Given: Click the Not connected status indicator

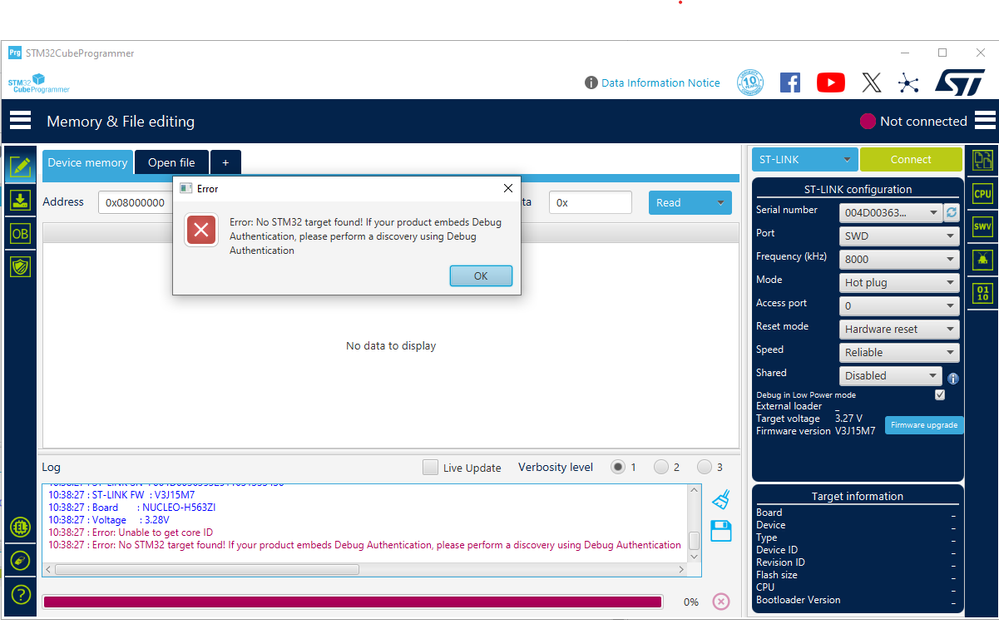Looking at the screenshot, I should click(x=913, y=121).
